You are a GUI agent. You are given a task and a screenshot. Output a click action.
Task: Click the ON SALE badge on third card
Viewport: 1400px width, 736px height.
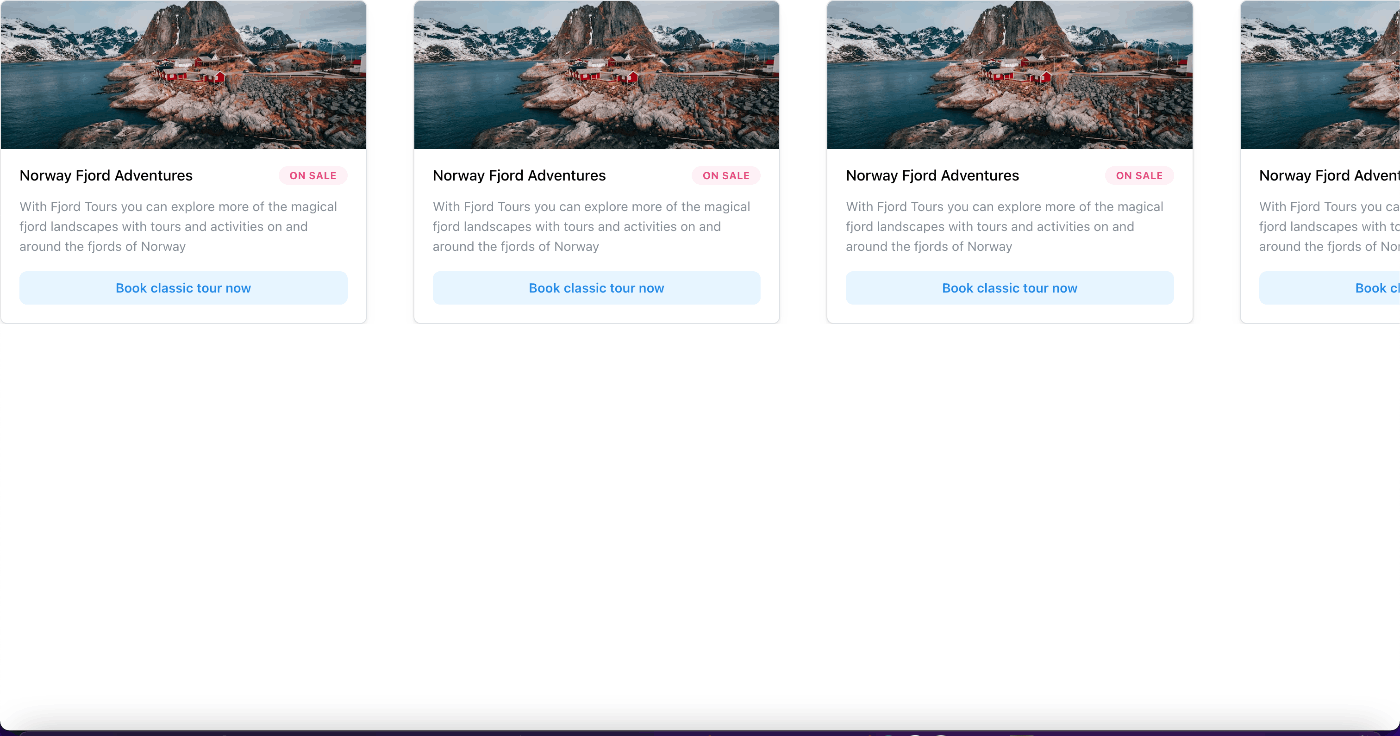coord(1139,176)
